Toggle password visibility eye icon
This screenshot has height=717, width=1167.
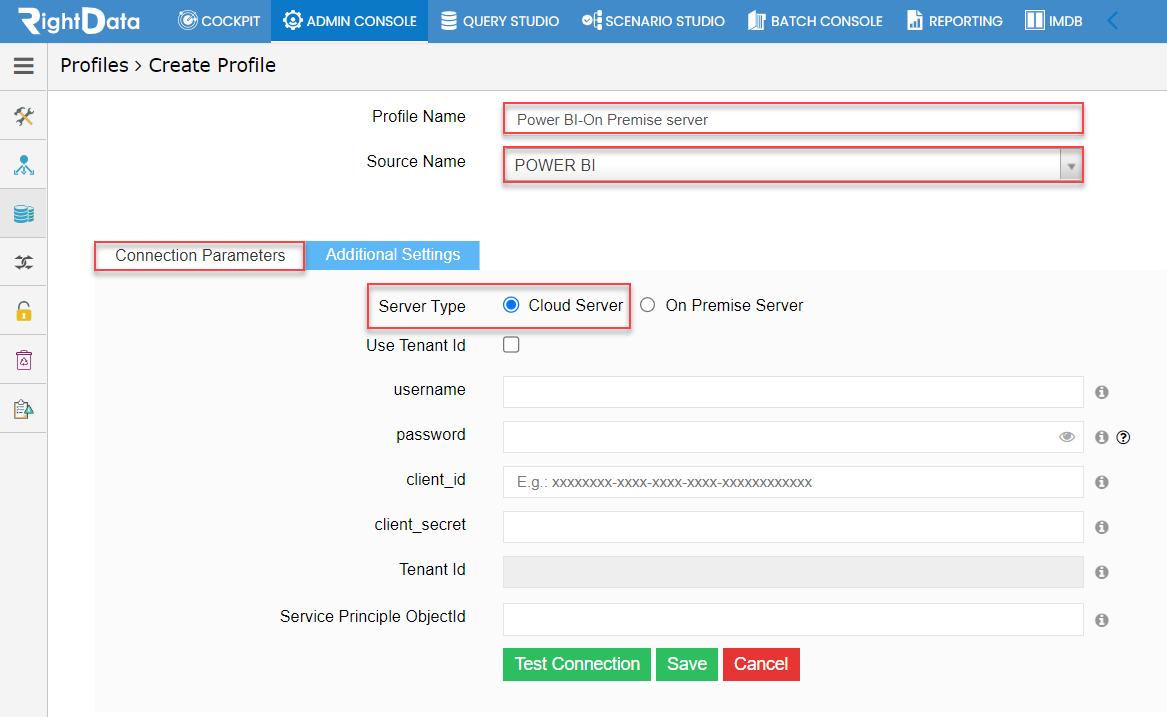tap(1067, 437)
